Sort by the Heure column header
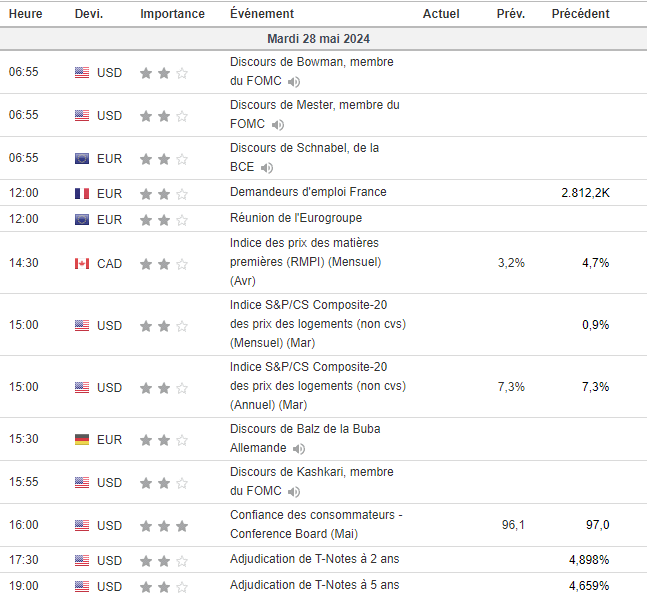The image size is (647, 596). click(x=25, y=14)
